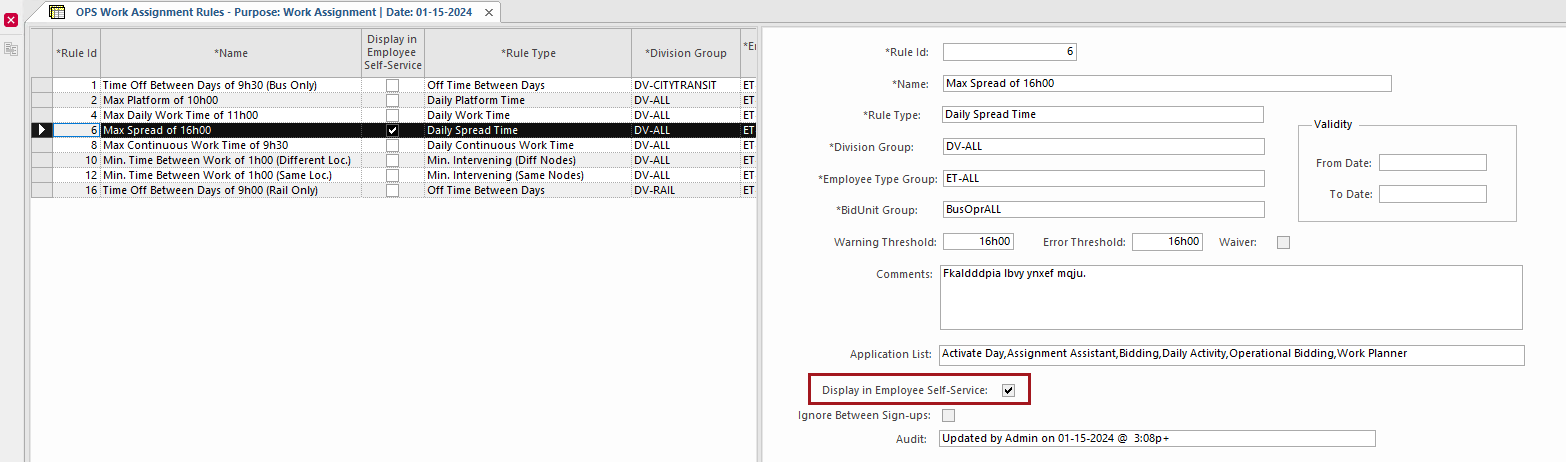
Task: Click the red X icon in left sidebar
Action: (x=11, y=20)
